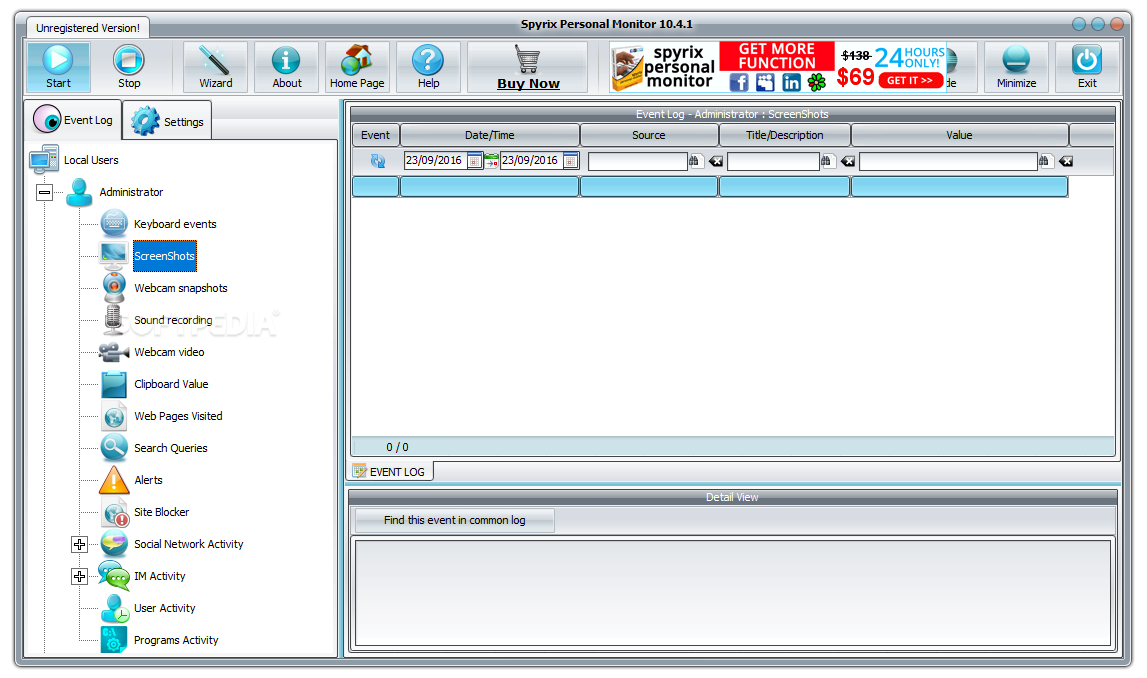The width and height of the screenshot is (1147, 678).
Task: Click the Title/Description filter input field
Action: point(773,162)
